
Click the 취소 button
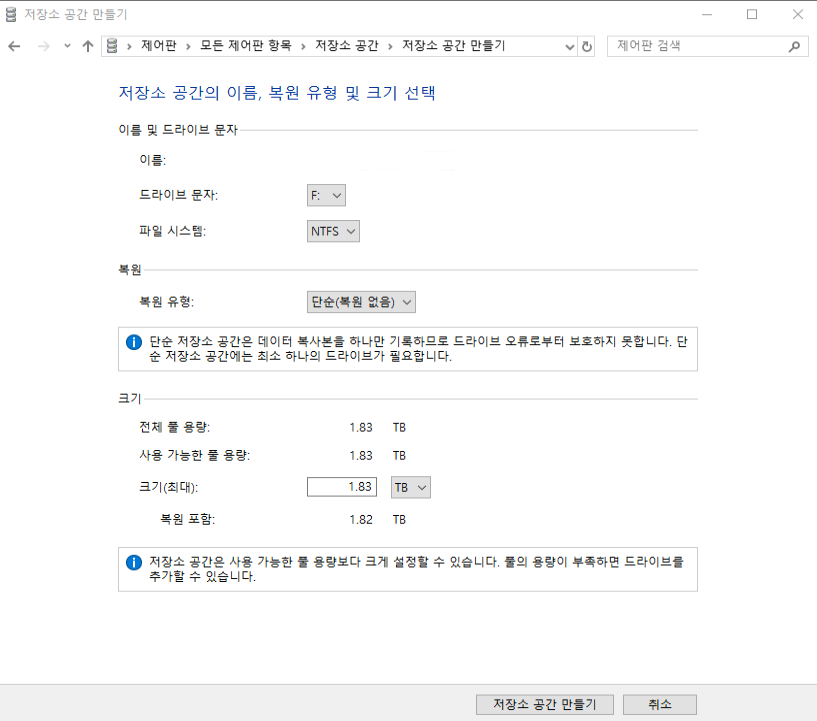[x=659, y=704]
